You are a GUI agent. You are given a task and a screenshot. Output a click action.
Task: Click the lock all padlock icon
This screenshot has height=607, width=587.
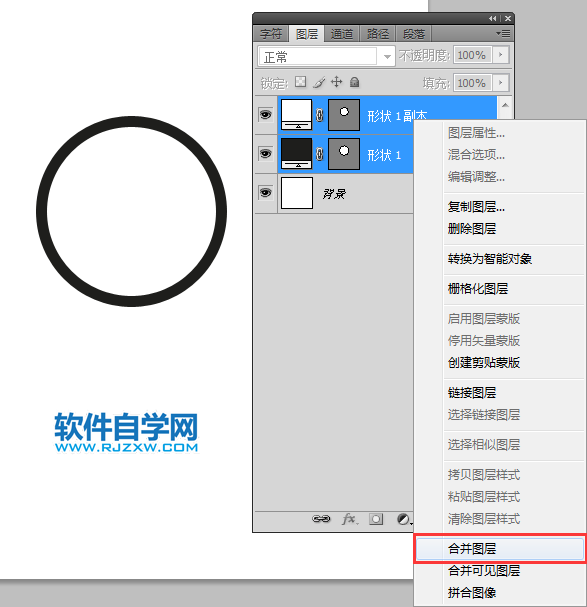click(x=354, y=82)
